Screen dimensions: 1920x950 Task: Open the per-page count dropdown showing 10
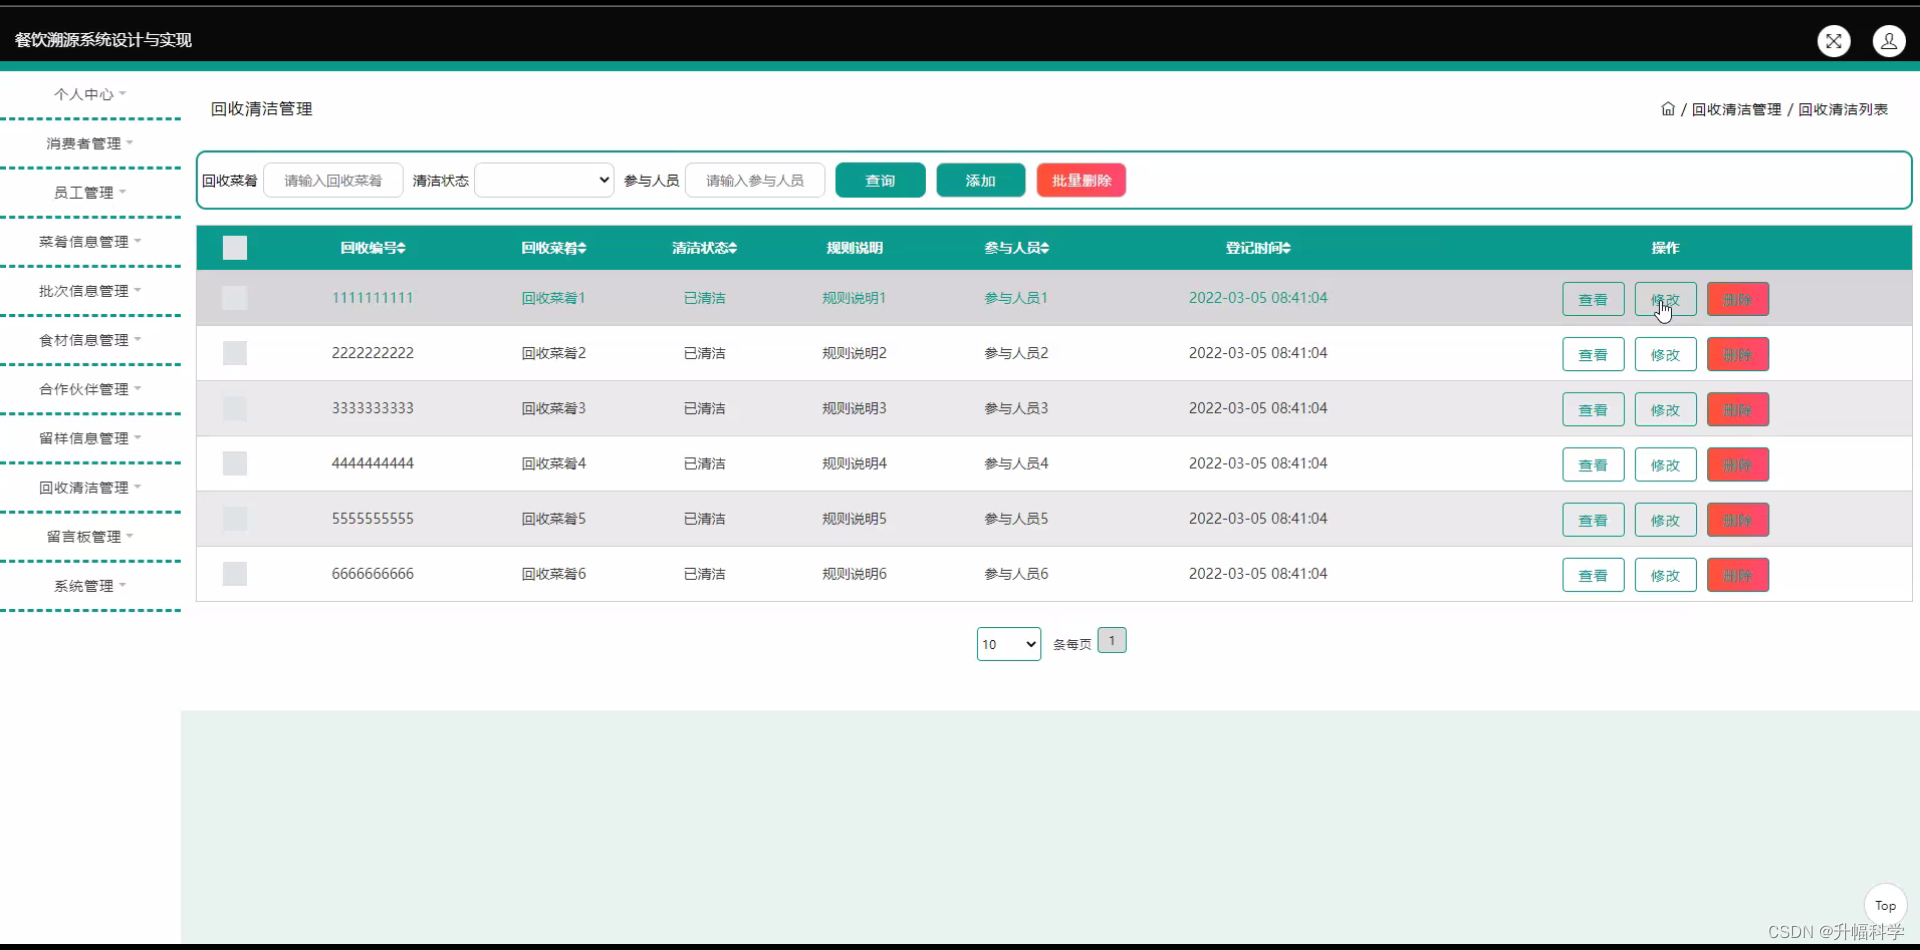click(1007, 644)
